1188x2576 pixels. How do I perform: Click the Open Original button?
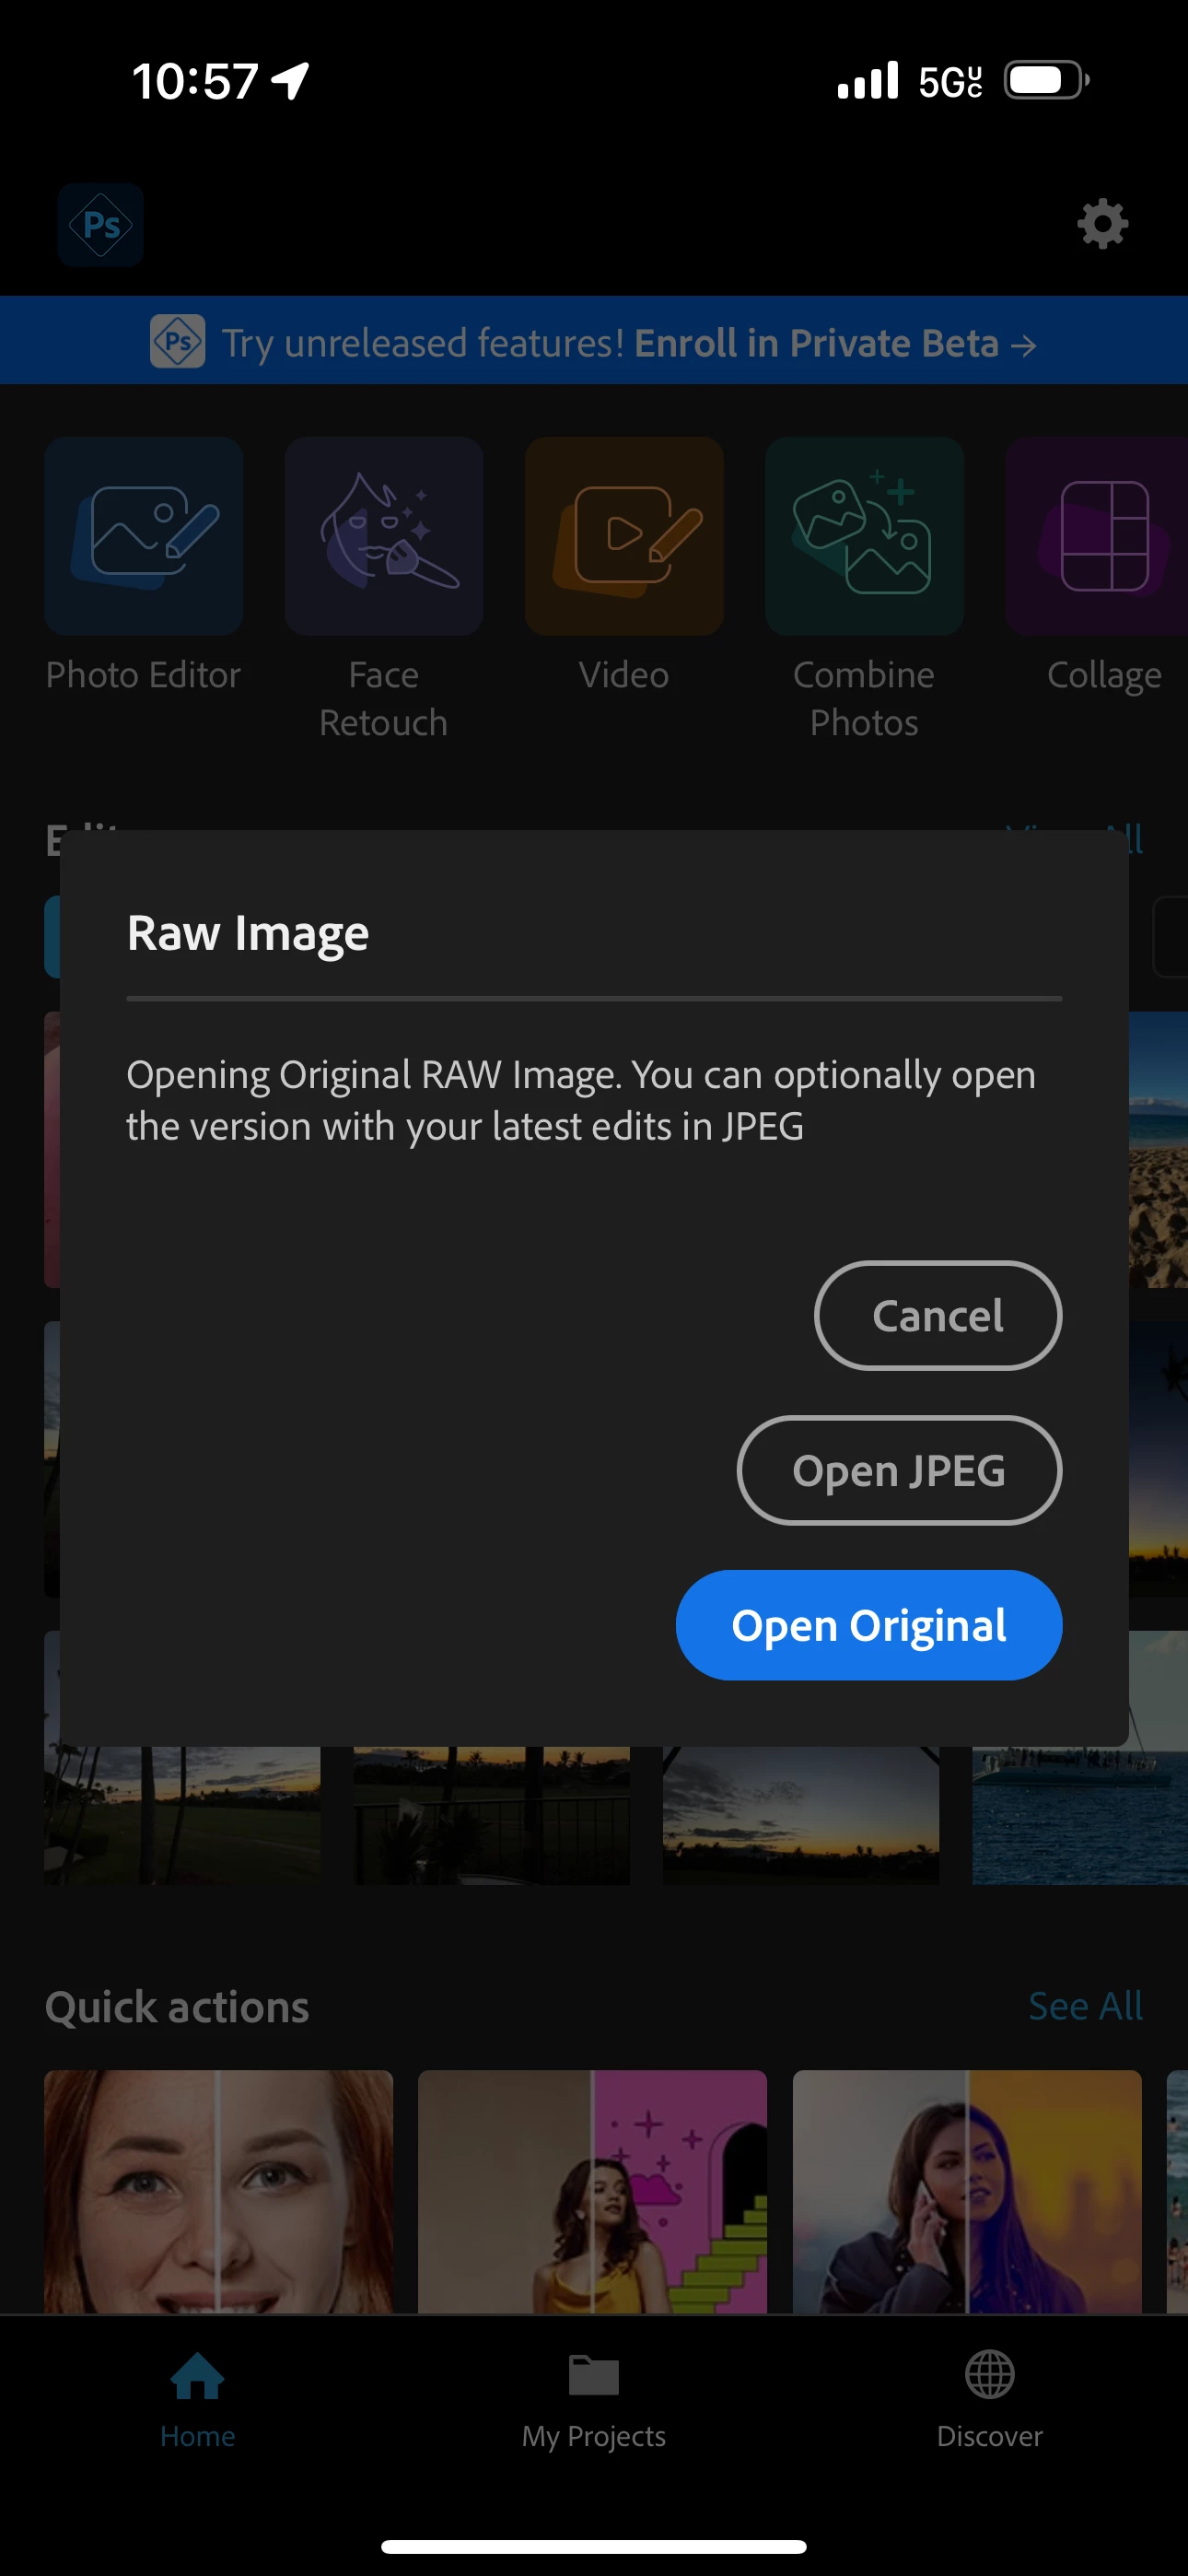coord(869,1626)
